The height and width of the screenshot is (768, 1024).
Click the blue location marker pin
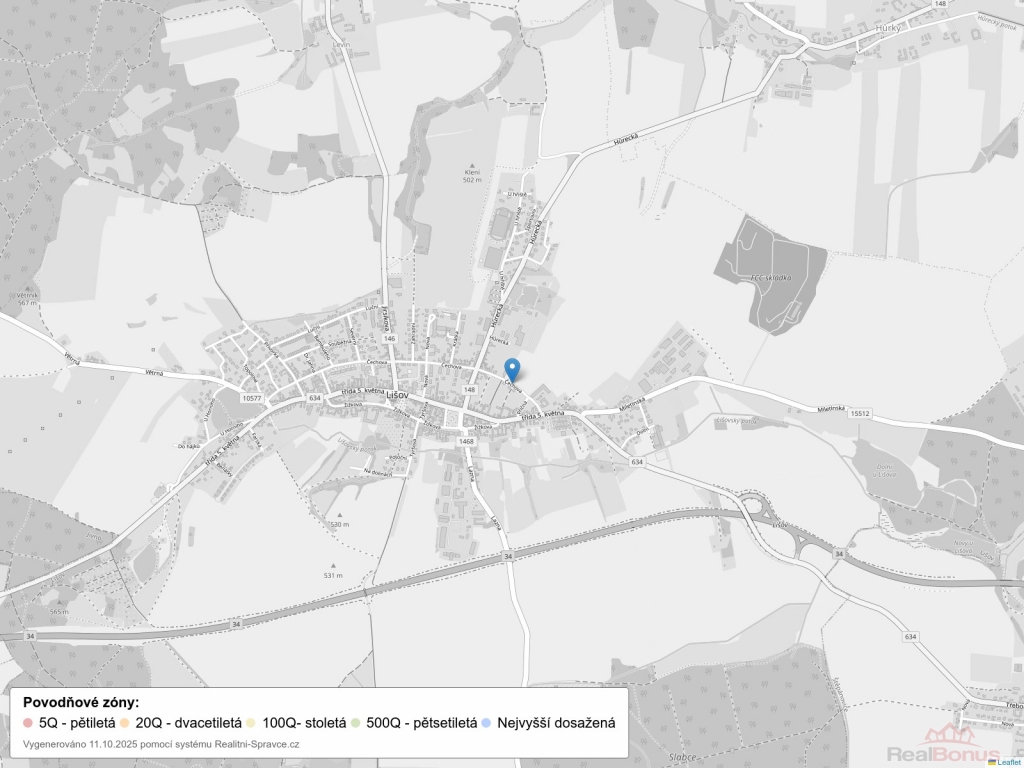pyautogui.click(x=512, y=369)
